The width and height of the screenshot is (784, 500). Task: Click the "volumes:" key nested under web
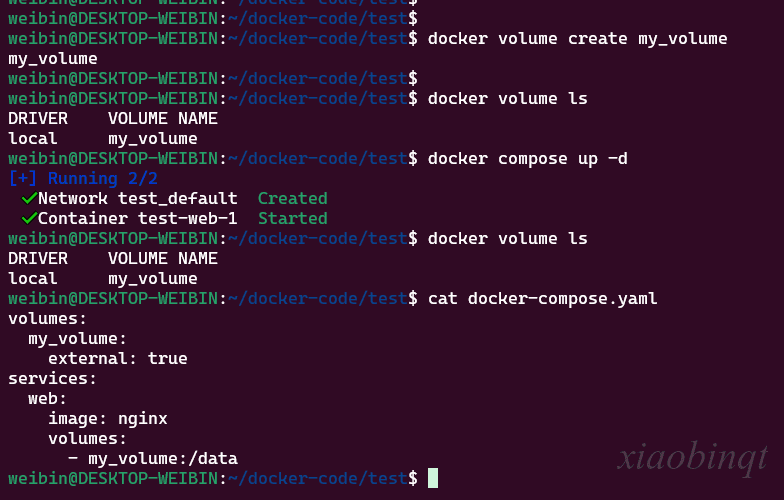(87, 439)
